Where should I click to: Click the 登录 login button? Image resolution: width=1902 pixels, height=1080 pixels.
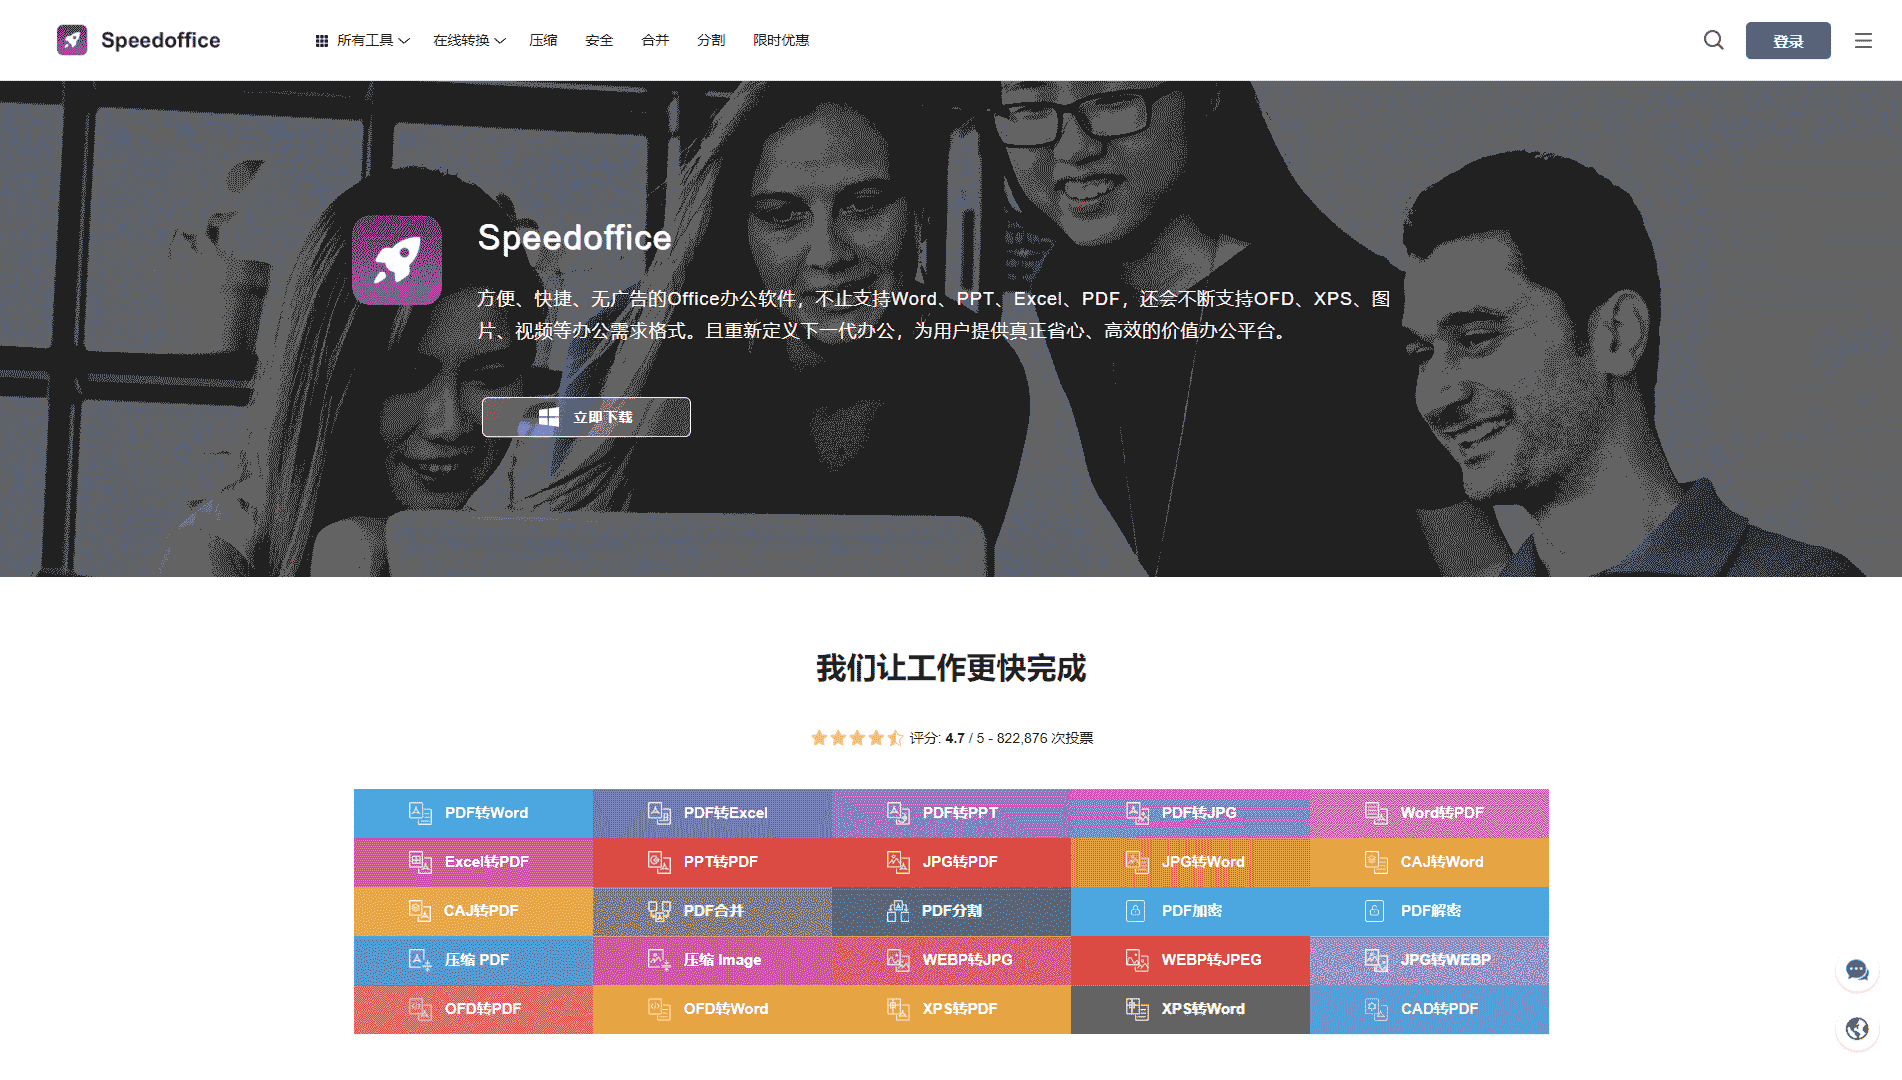tap(1788, 41)
